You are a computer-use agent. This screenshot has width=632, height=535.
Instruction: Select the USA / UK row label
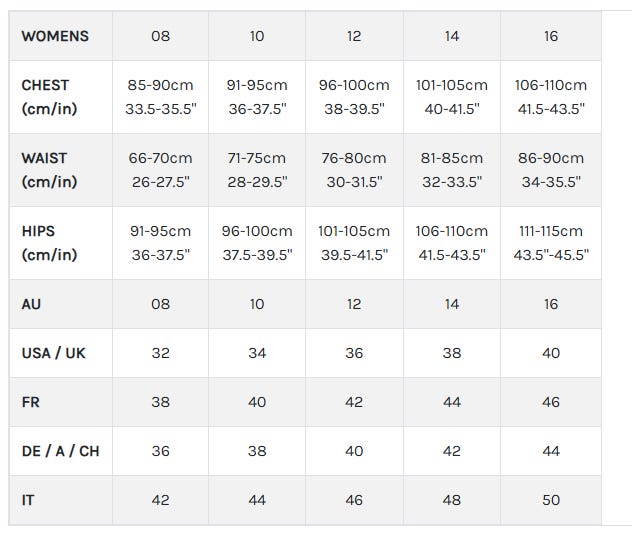pyautogui.click(x=54, y=353)
